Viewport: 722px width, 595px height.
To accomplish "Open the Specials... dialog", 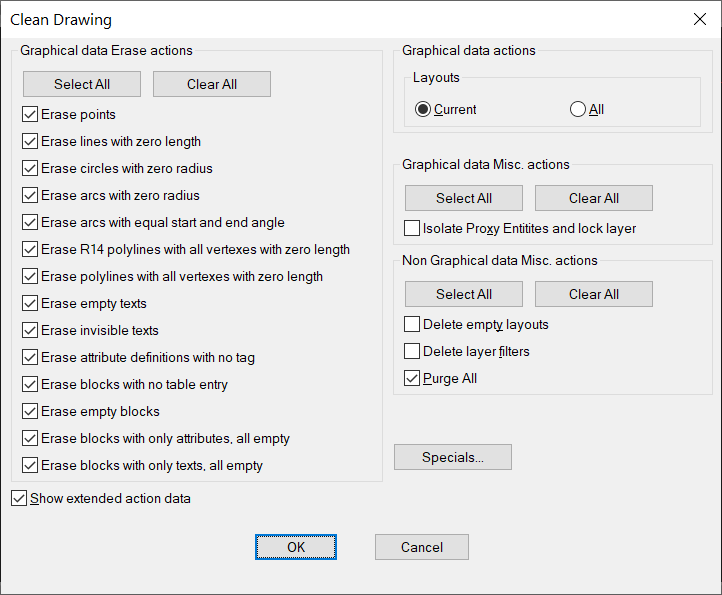I will (x=453, y=457).
